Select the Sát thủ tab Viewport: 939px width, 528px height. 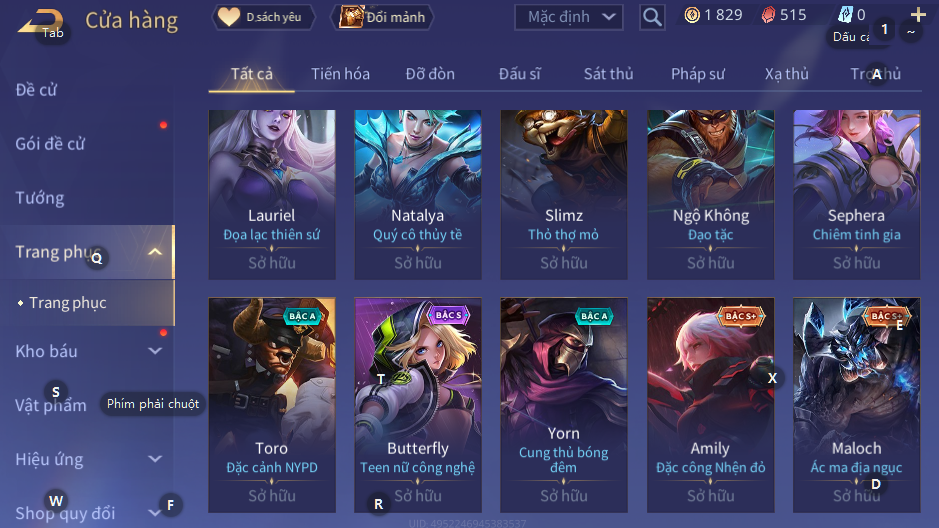tap(608, 74)
